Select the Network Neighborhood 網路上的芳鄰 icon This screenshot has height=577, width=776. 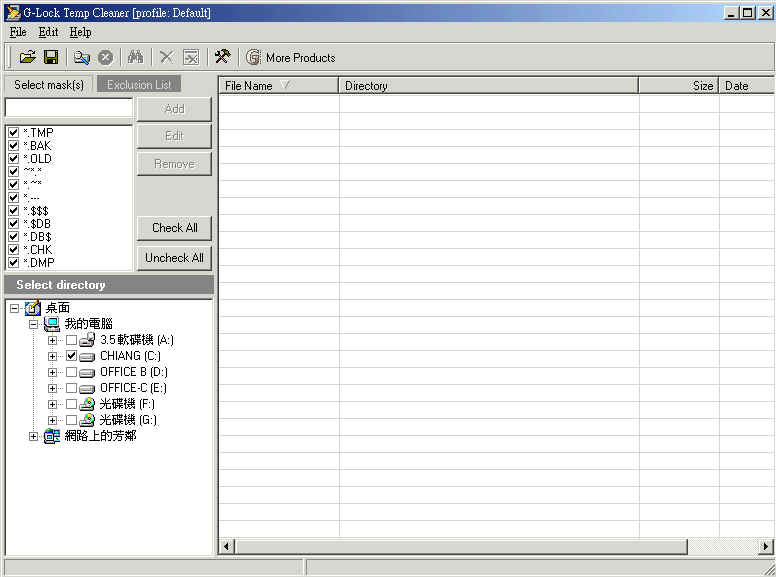pos(52,436)
